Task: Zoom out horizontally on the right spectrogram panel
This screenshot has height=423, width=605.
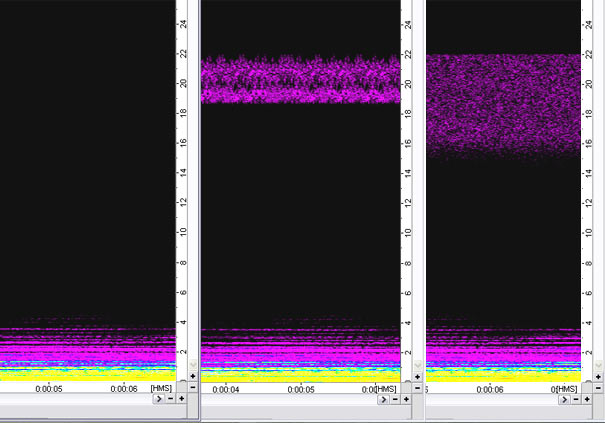Action: 576,398
